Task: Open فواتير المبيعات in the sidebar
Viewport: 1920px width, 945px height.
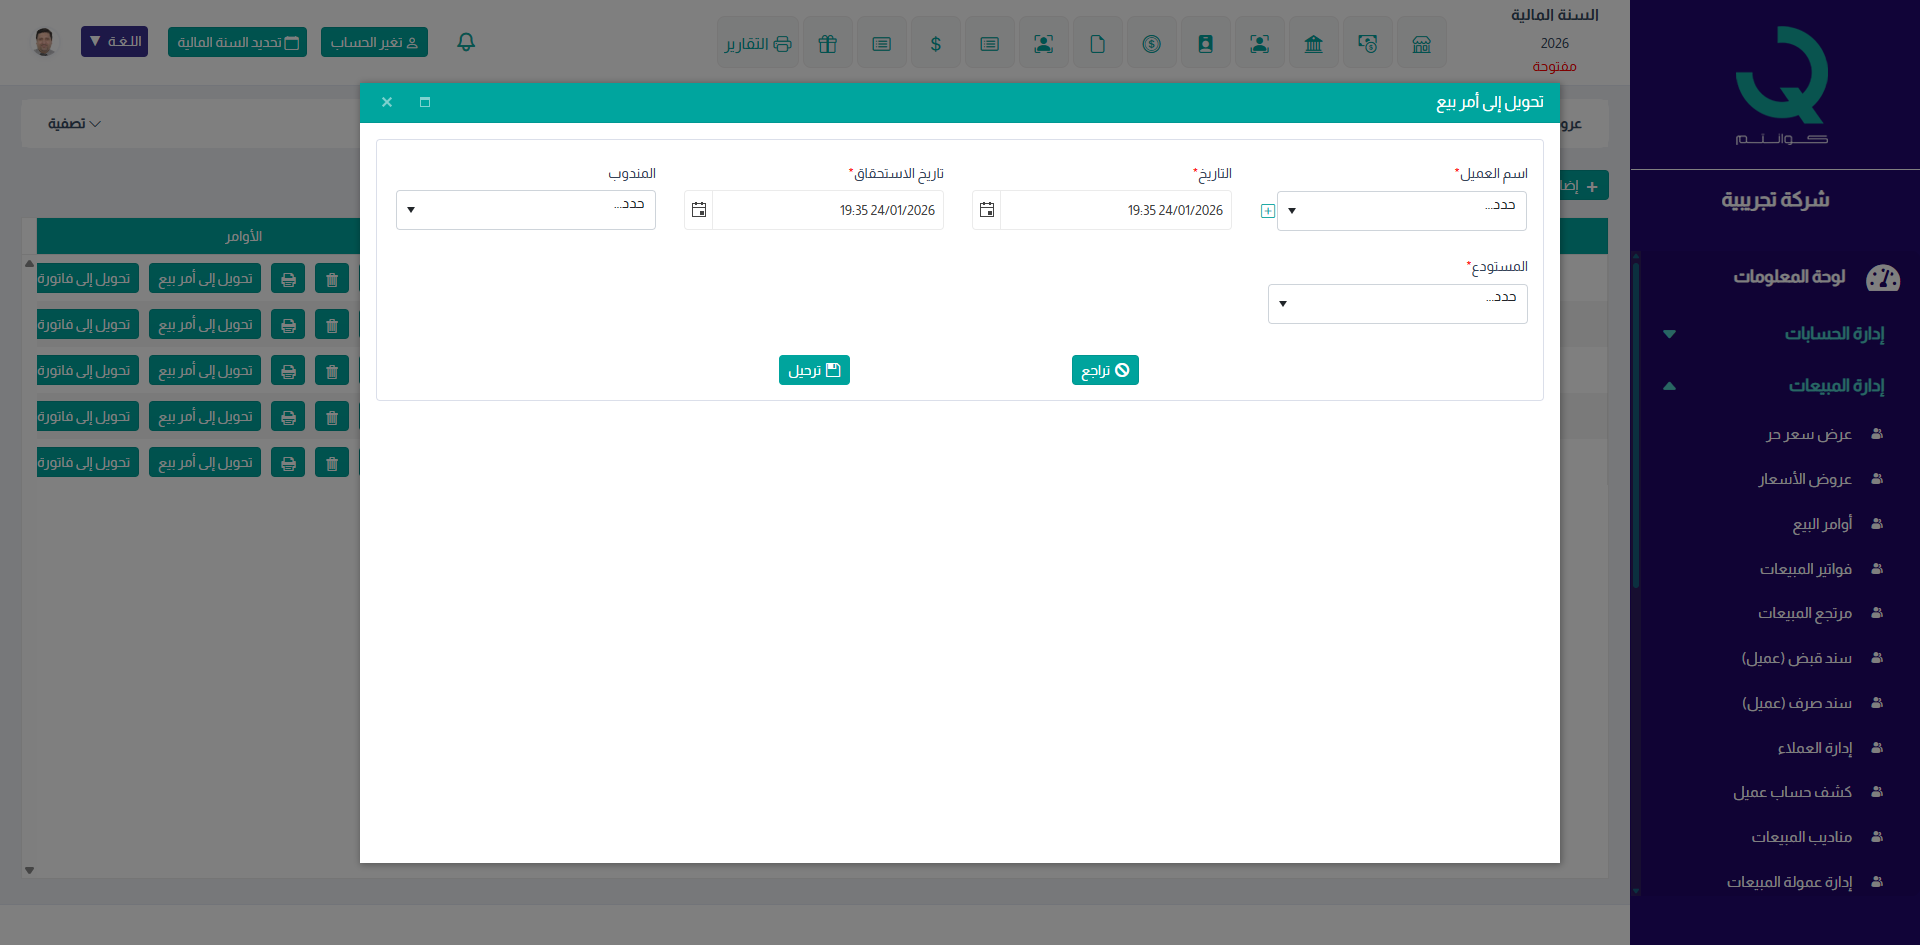Action: coord(1805,569)
